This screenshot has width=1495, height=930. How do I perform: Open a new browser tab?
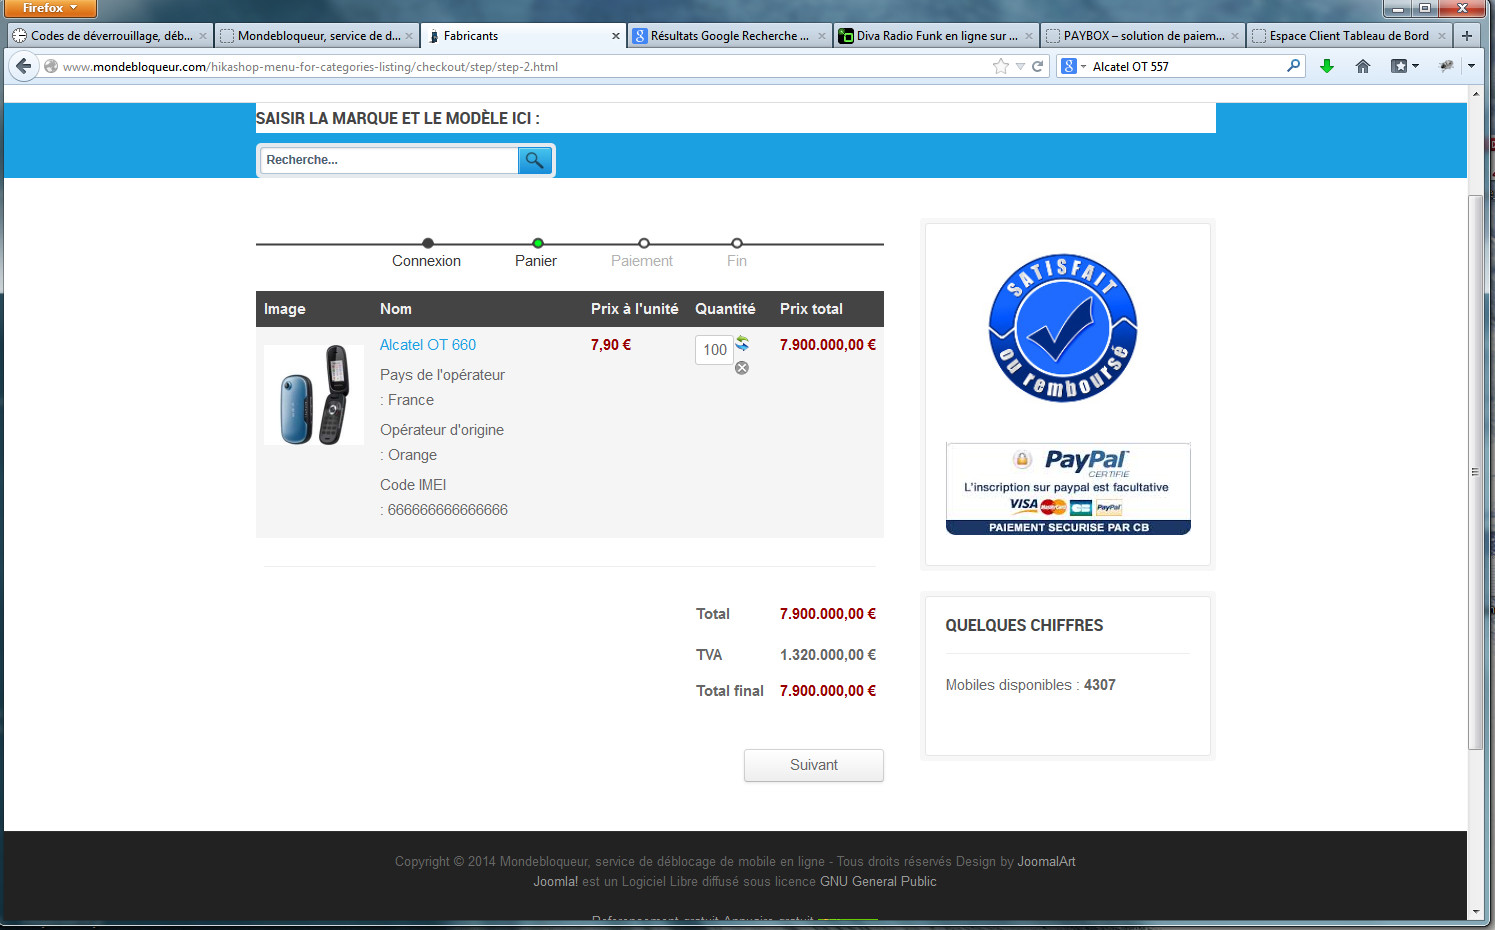tap(1467, 35)
